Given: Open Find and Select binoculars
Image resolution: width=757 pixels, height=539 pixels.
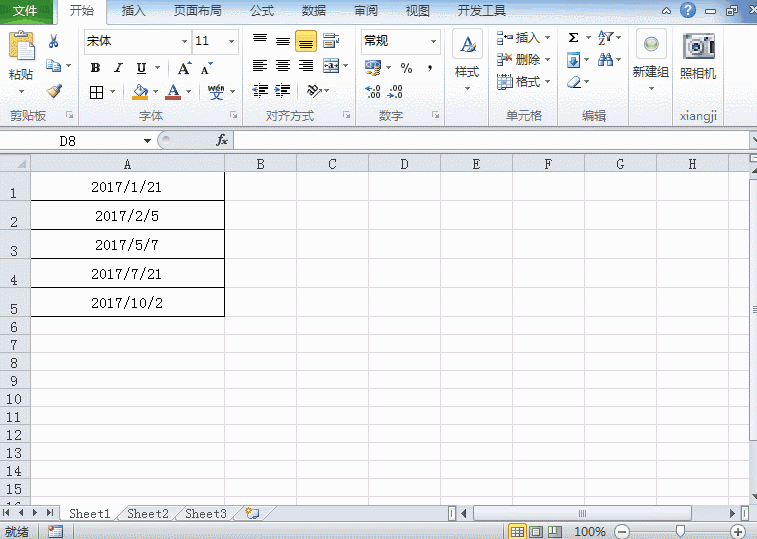Looking at the screenshot, I should [605, 60].
